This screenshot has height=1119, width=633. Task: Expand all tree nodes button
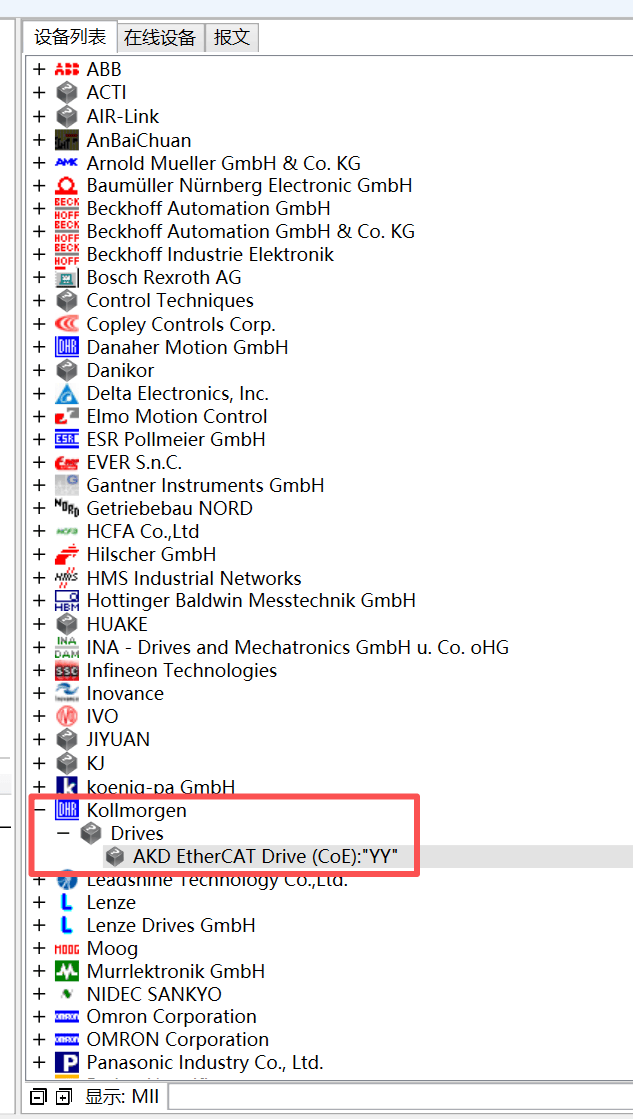pyautogui.click(x=64, y=1096)
